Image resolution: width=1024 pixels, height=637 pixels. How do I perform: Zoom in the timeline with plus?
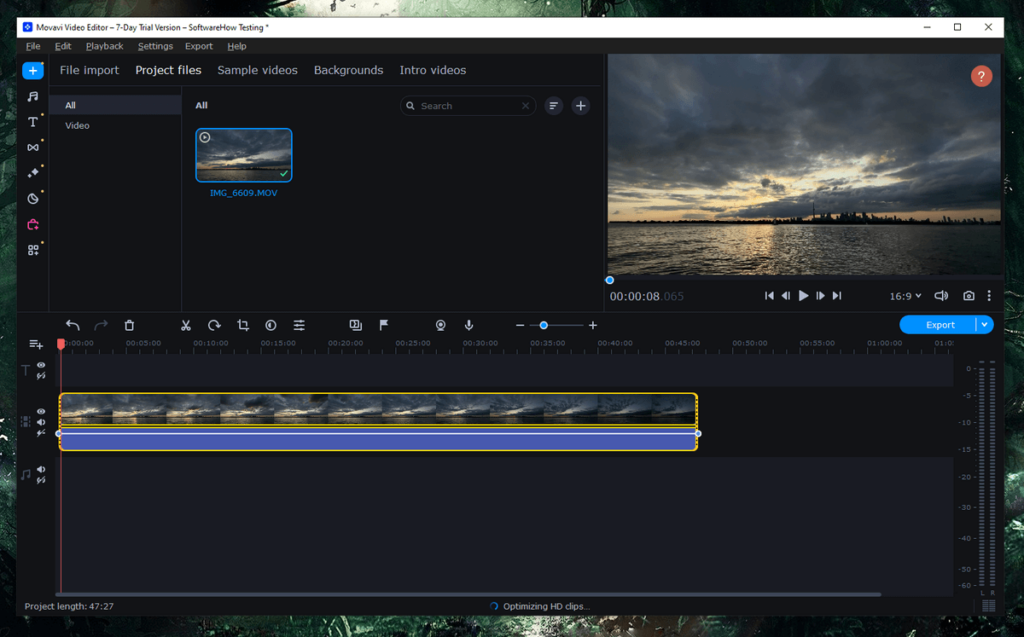coord(592,325)
